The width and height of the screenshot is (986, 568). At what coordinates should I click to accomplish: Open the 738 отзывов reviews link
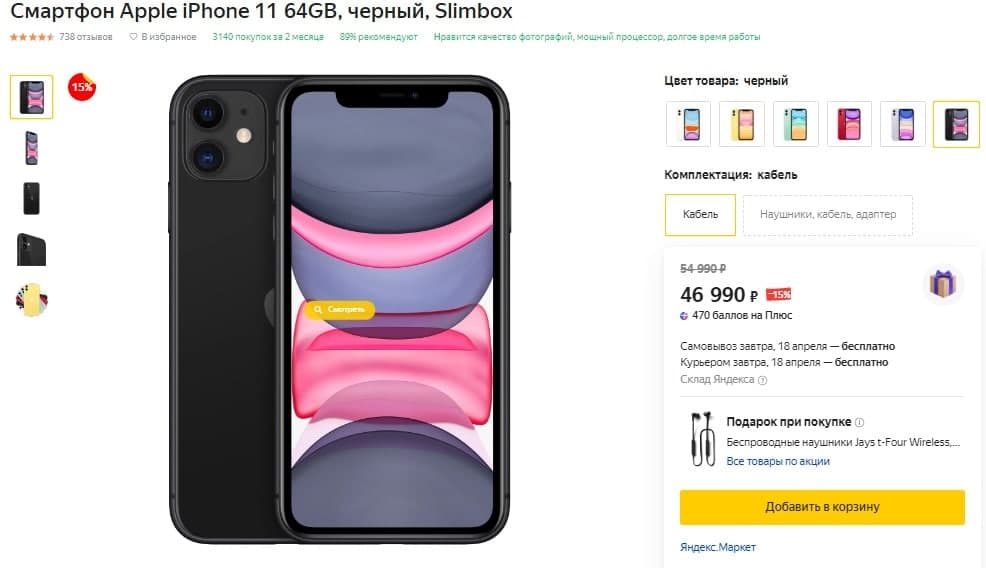[x=86, y=37]
